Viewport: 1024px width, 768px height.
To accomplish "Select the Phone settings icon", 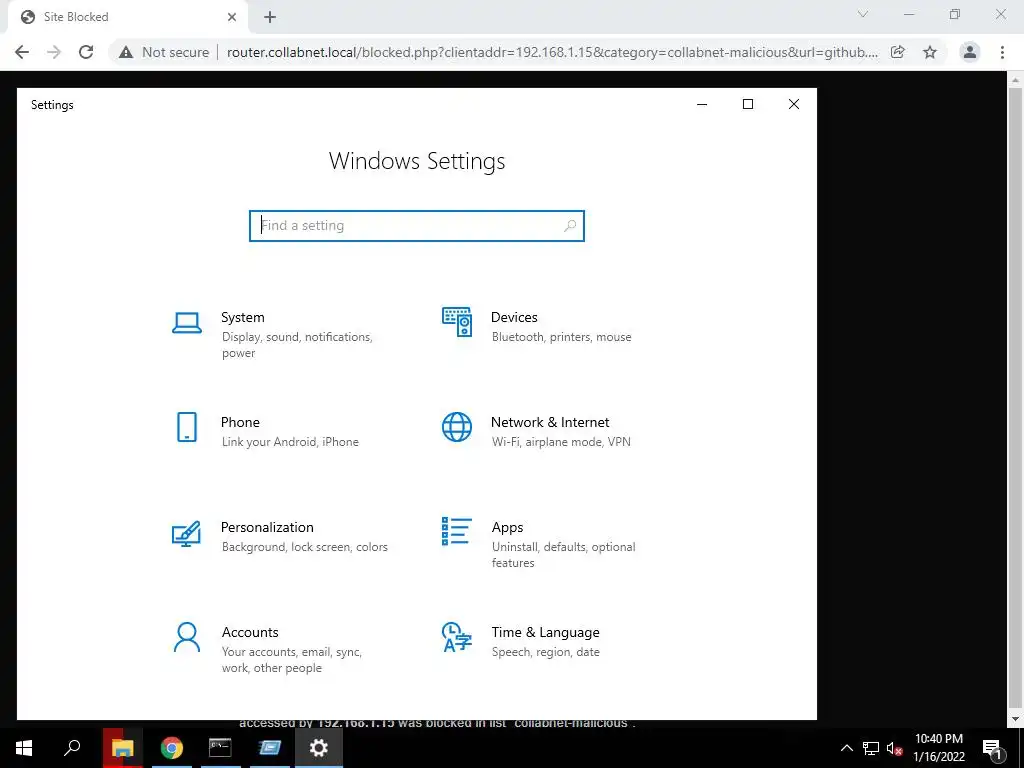I will tap(187, 427).
